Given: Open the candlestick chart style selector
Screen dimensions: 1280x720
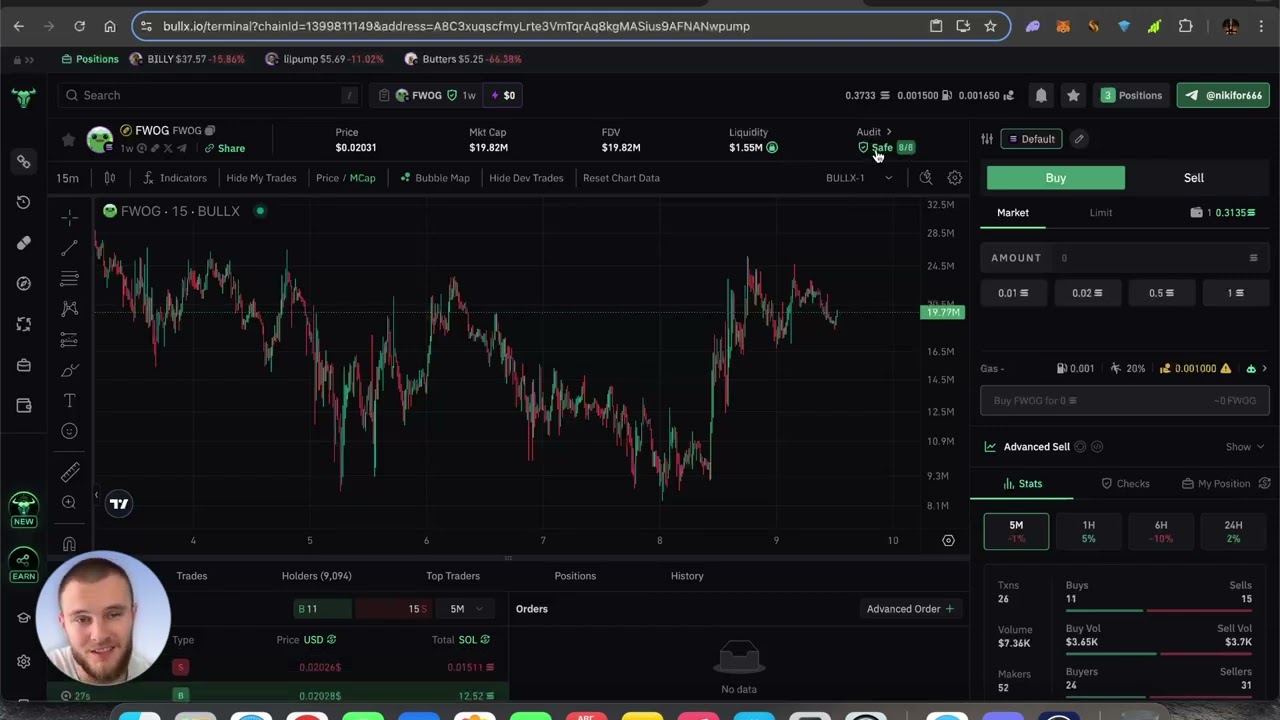Looking at the screenshot, I should [110, 178].
